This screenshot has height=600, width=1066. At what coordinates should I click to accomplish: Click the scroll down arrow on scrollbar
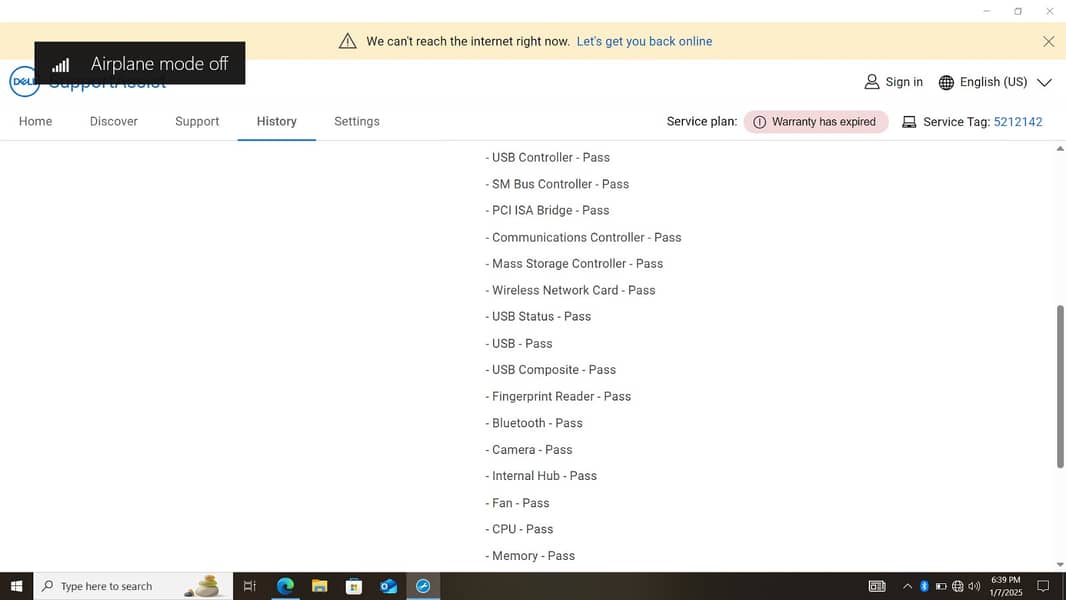pyautogui.click(x=1060, y=565)
